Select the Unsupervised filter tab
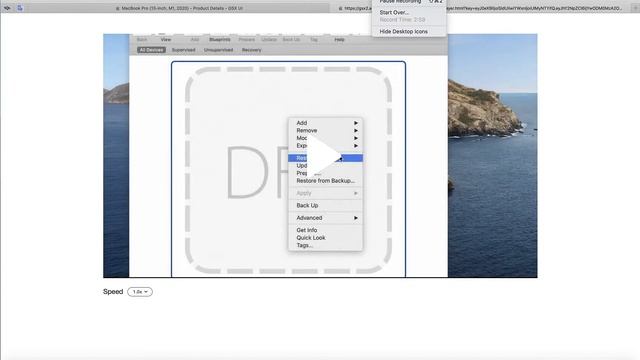 (218, 50)
